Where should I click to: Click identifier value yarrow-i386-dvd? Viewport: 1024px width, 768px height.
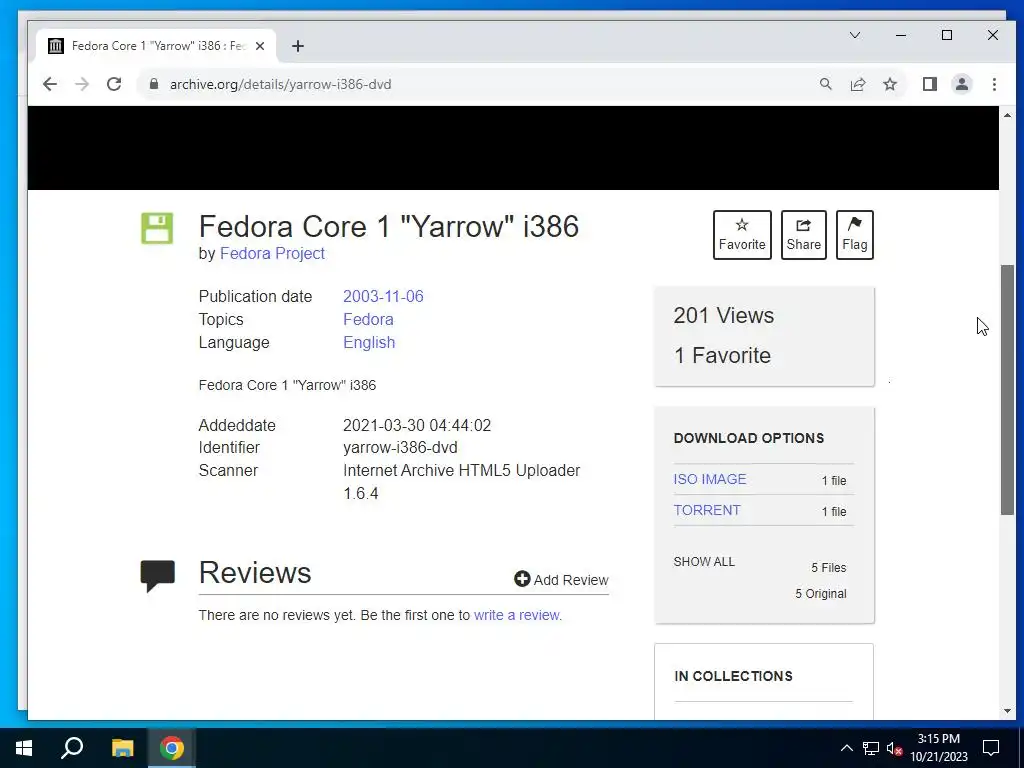(400, 447)
